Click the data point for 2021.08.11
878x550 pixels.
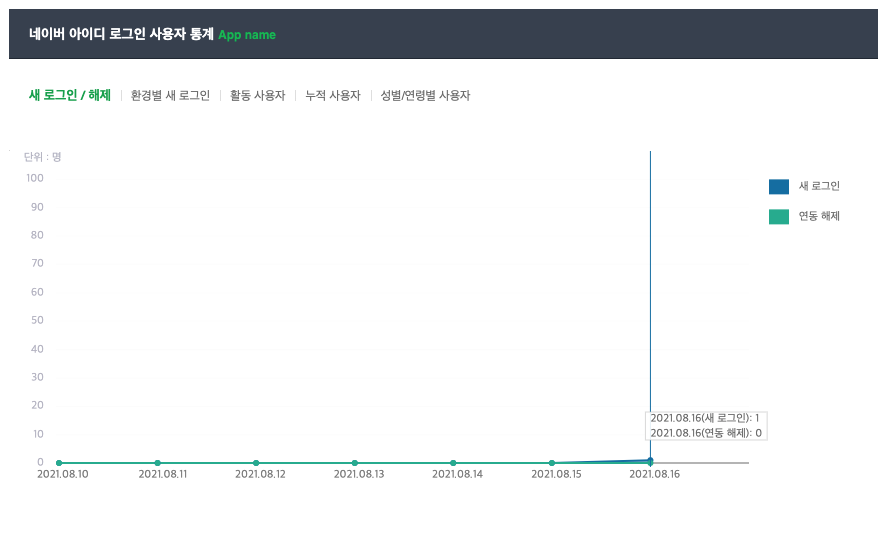[x=157, y=463]
